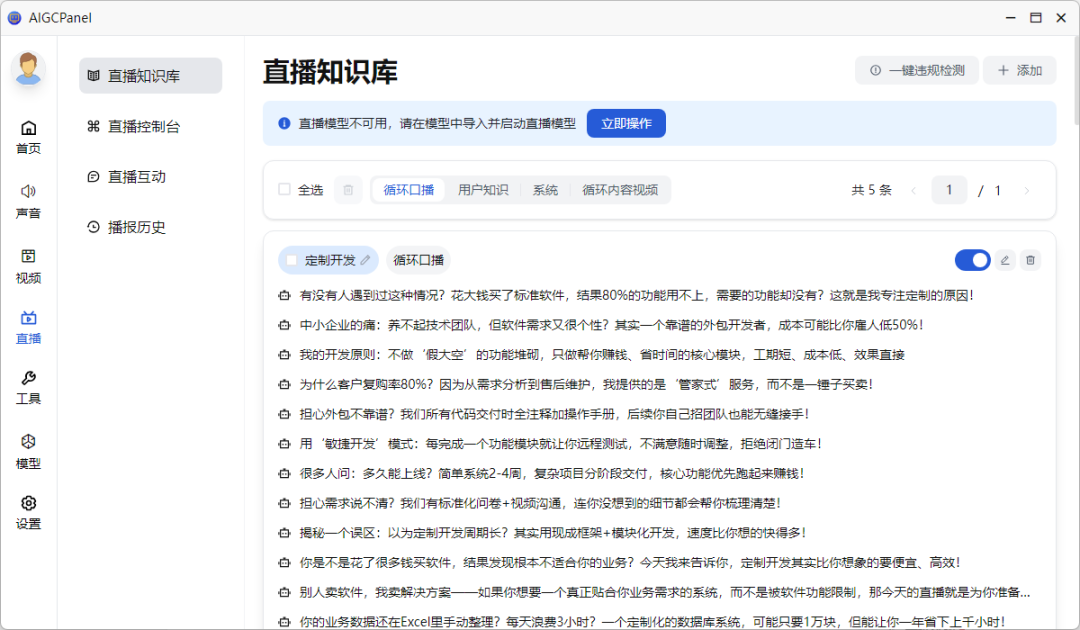The height and width of the screenshot is (630, 1080).
Task: Select the 循环内容视频 tab
Action: click(620, 190)
